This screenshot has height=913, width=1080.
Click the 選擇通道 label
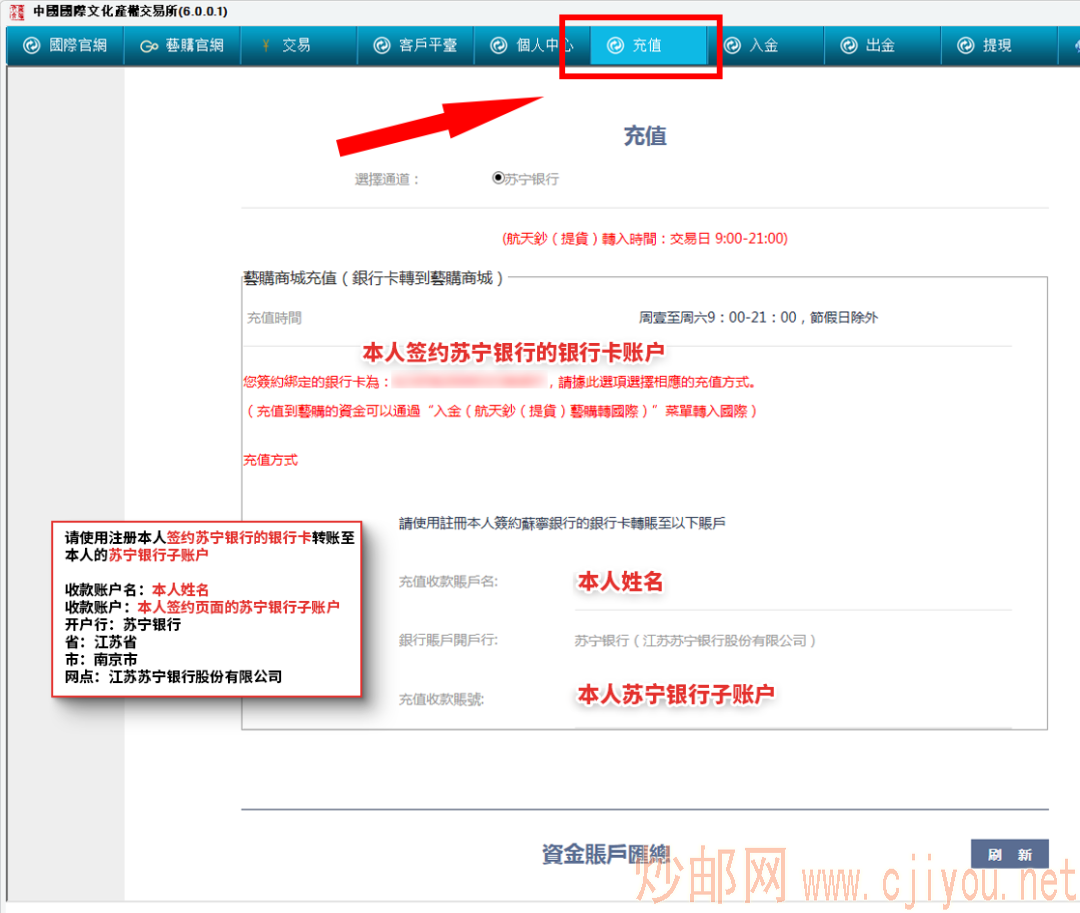coord(386,180)
